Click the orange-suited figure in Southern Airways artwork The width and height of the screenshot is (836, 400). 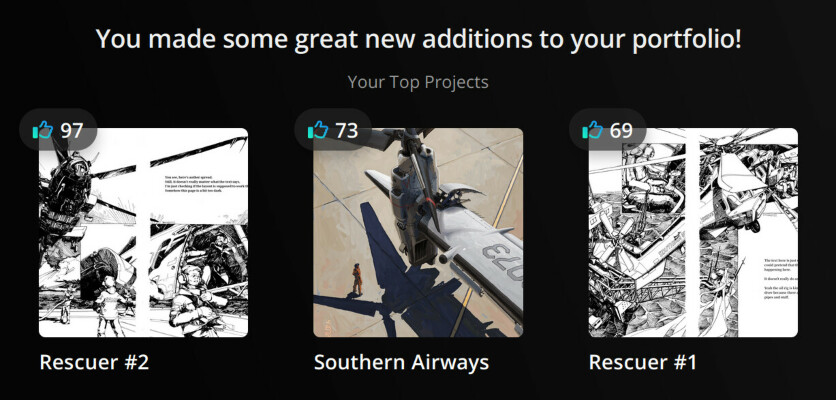[356, 279]
